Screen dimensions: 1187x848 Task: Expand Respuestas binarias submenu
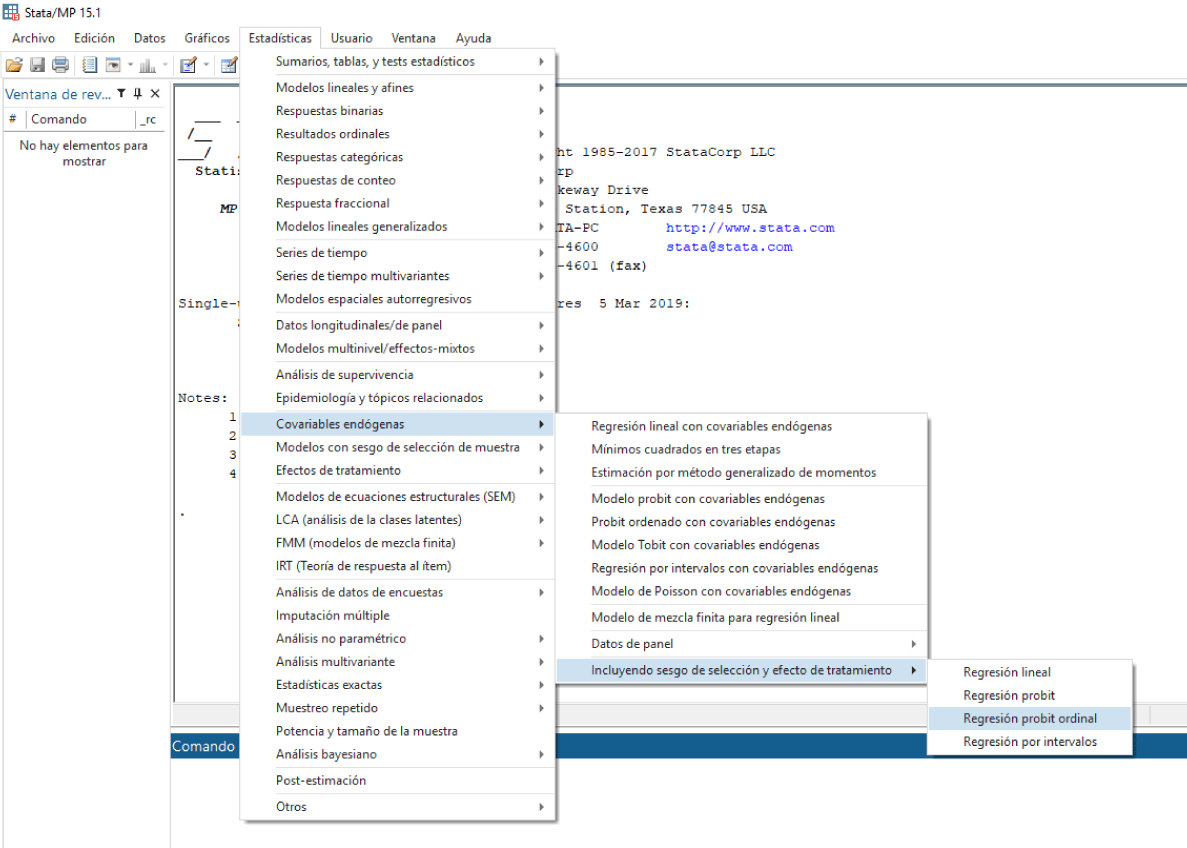click(x=397, y=111)
